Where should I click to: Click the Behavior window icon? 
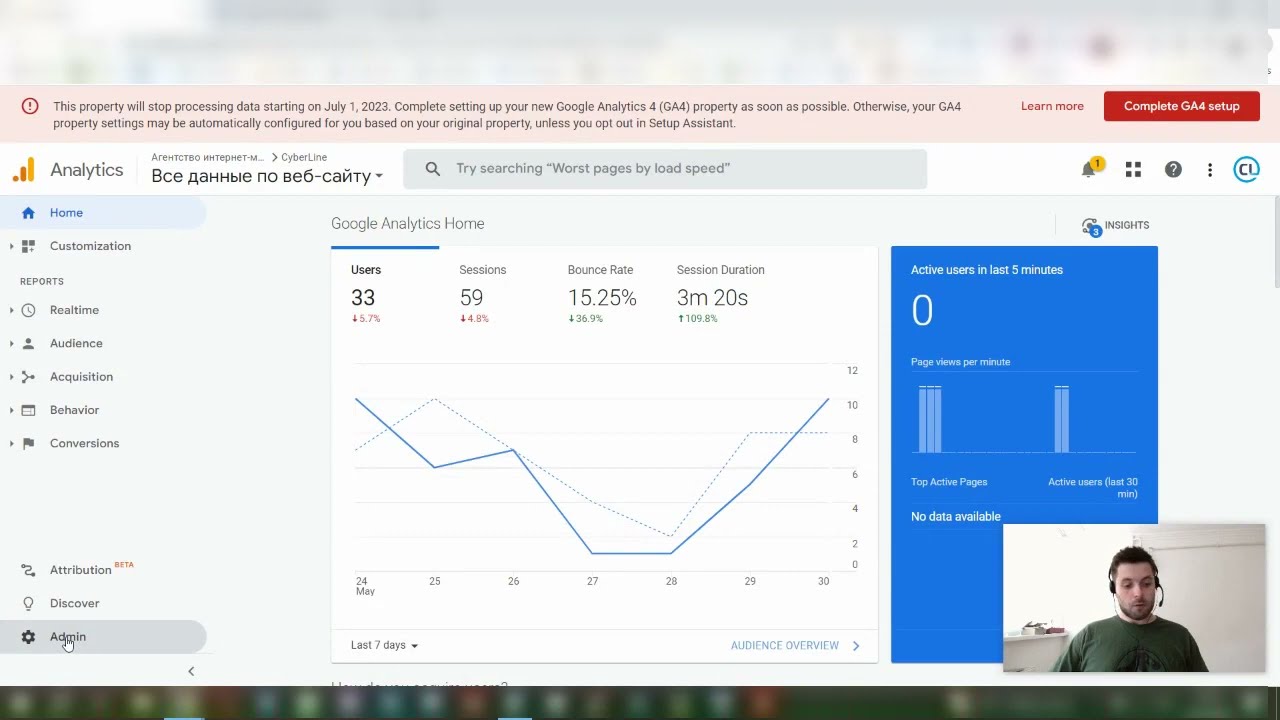tap(28, 410)
